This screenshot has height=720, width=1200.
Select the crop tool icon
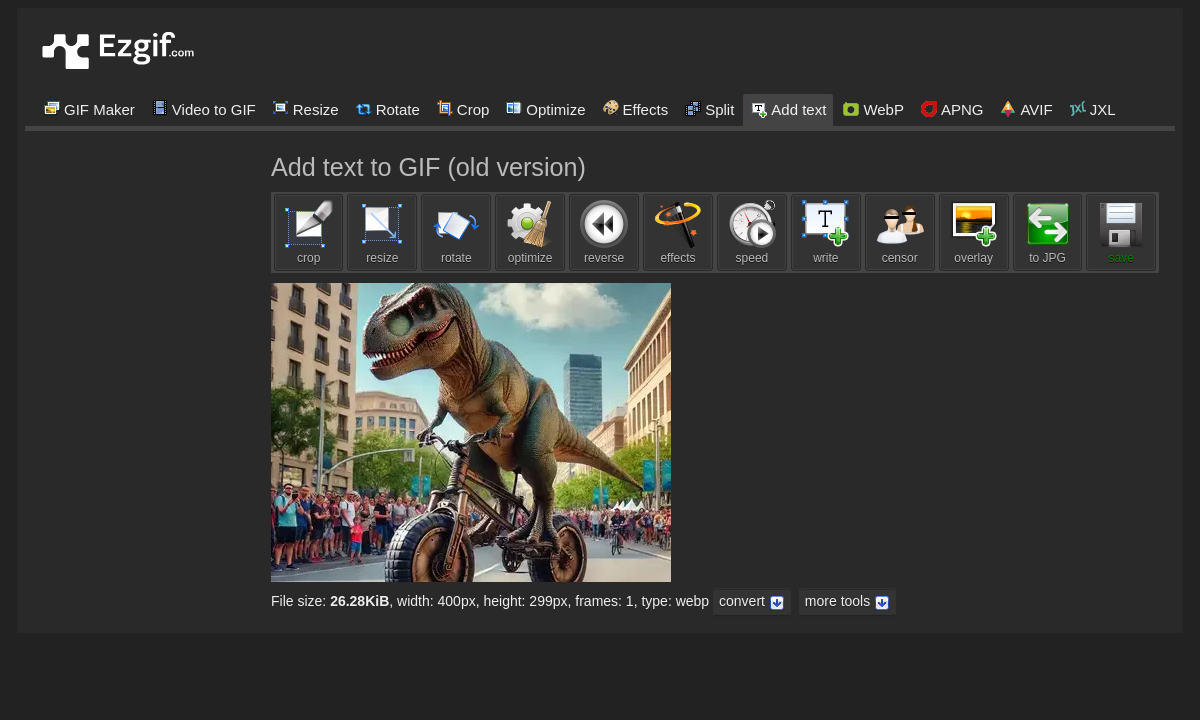308,232
